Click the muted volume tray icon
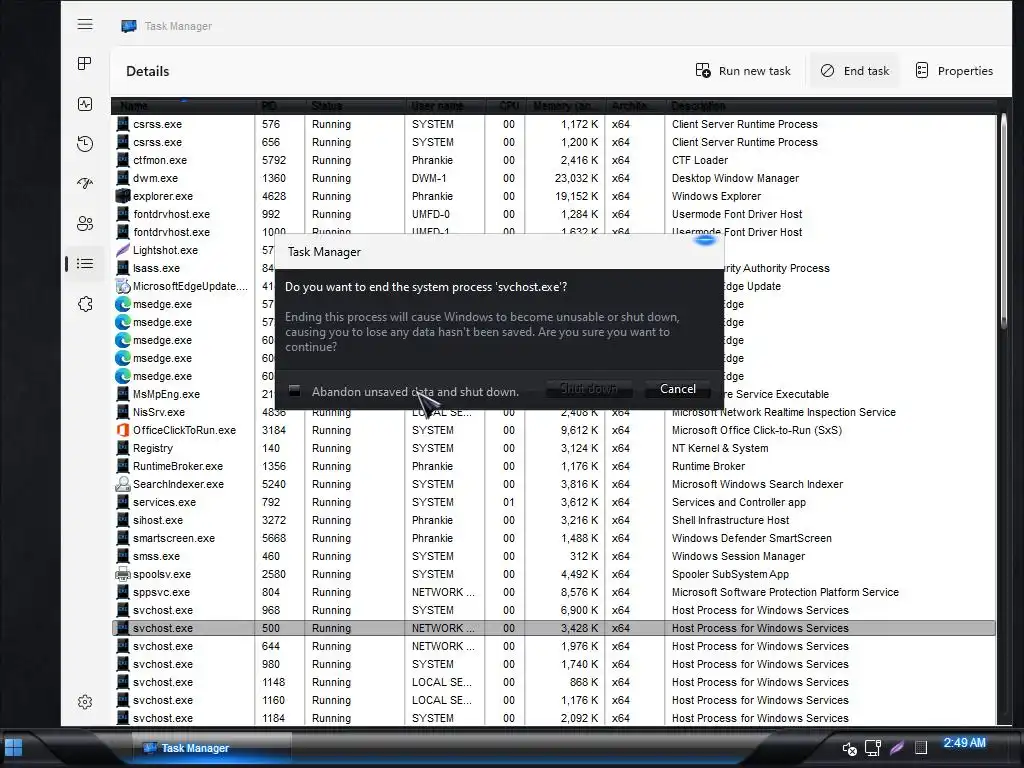Viewport: 1024px width, 768px height. [849, 748]
